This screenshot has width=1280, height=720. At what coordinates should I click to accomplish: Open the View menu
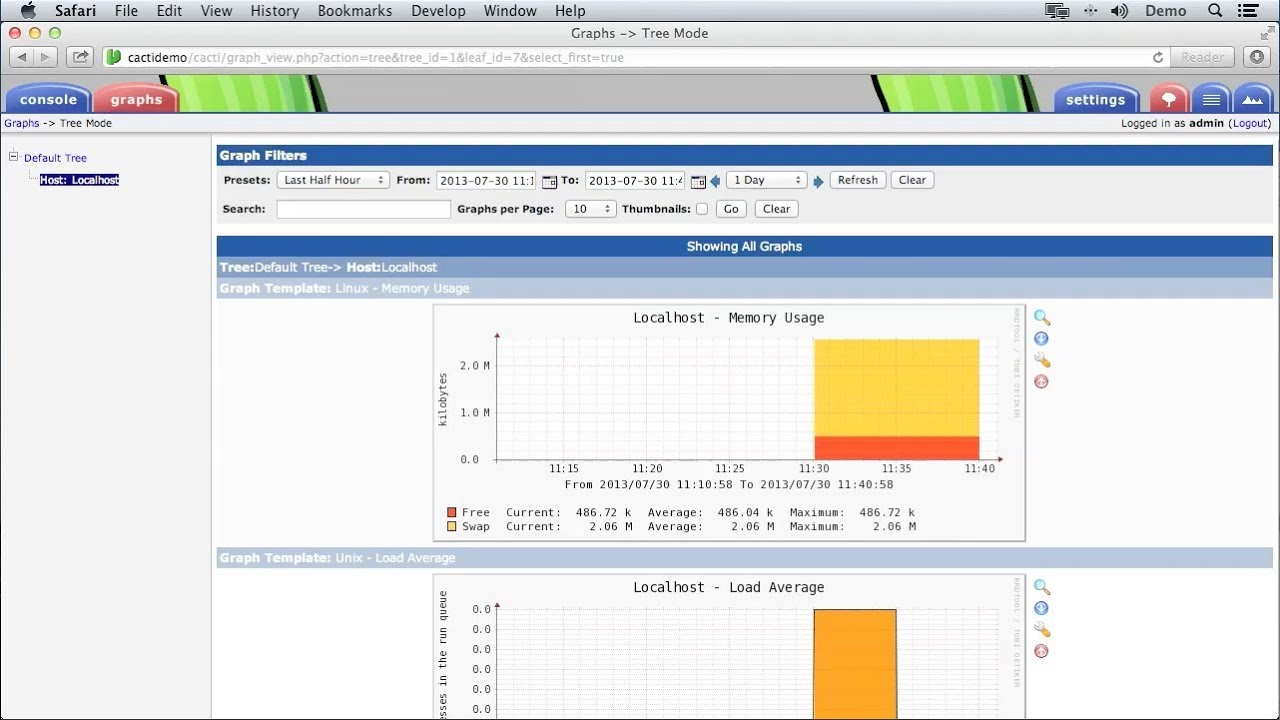(x=216, y=11)
